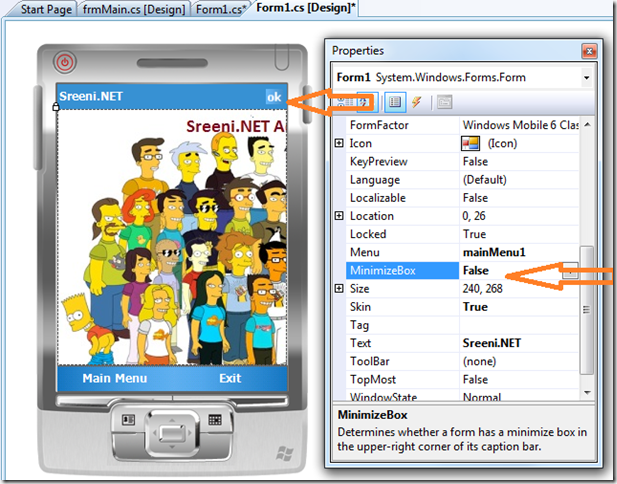
Task: Click the MinimizeBox description pane heading
Action: pyautogui.click(x=372, y=415)
